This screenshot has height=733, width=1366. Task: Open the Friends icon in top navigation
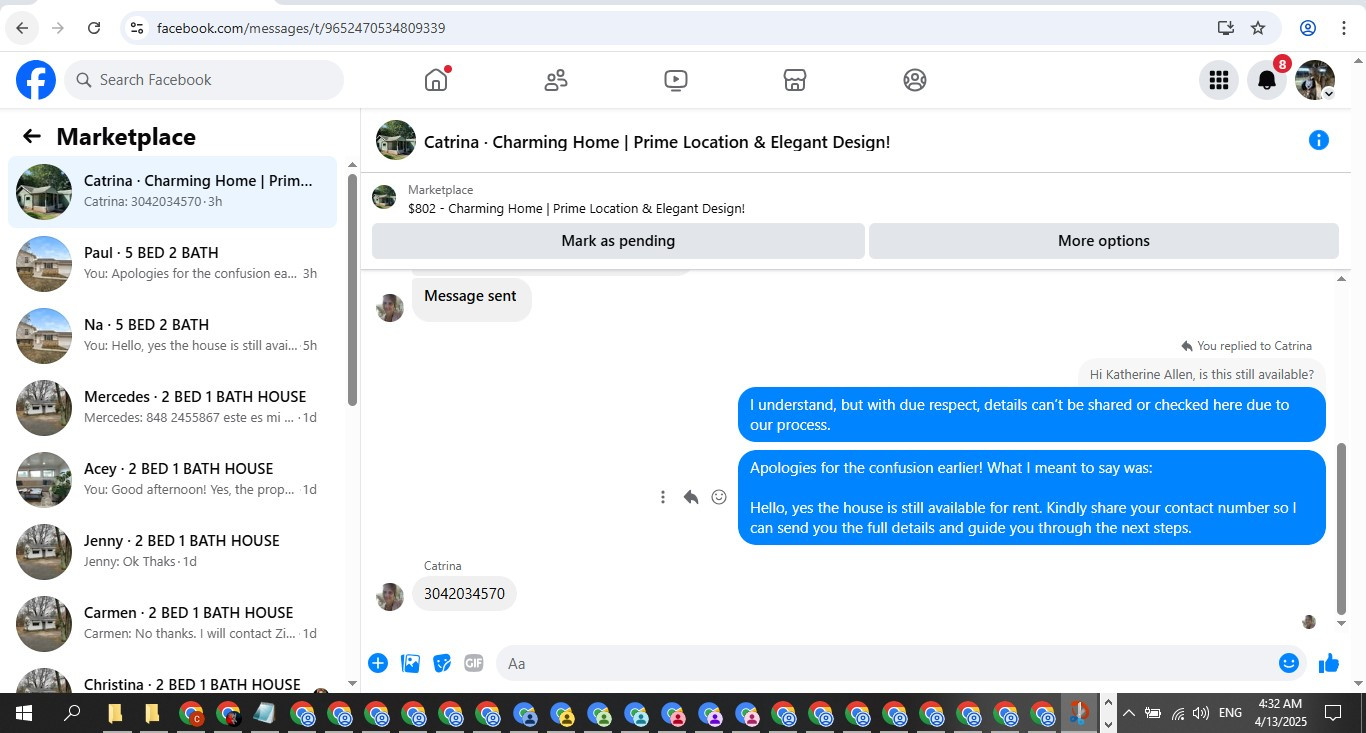556,80
